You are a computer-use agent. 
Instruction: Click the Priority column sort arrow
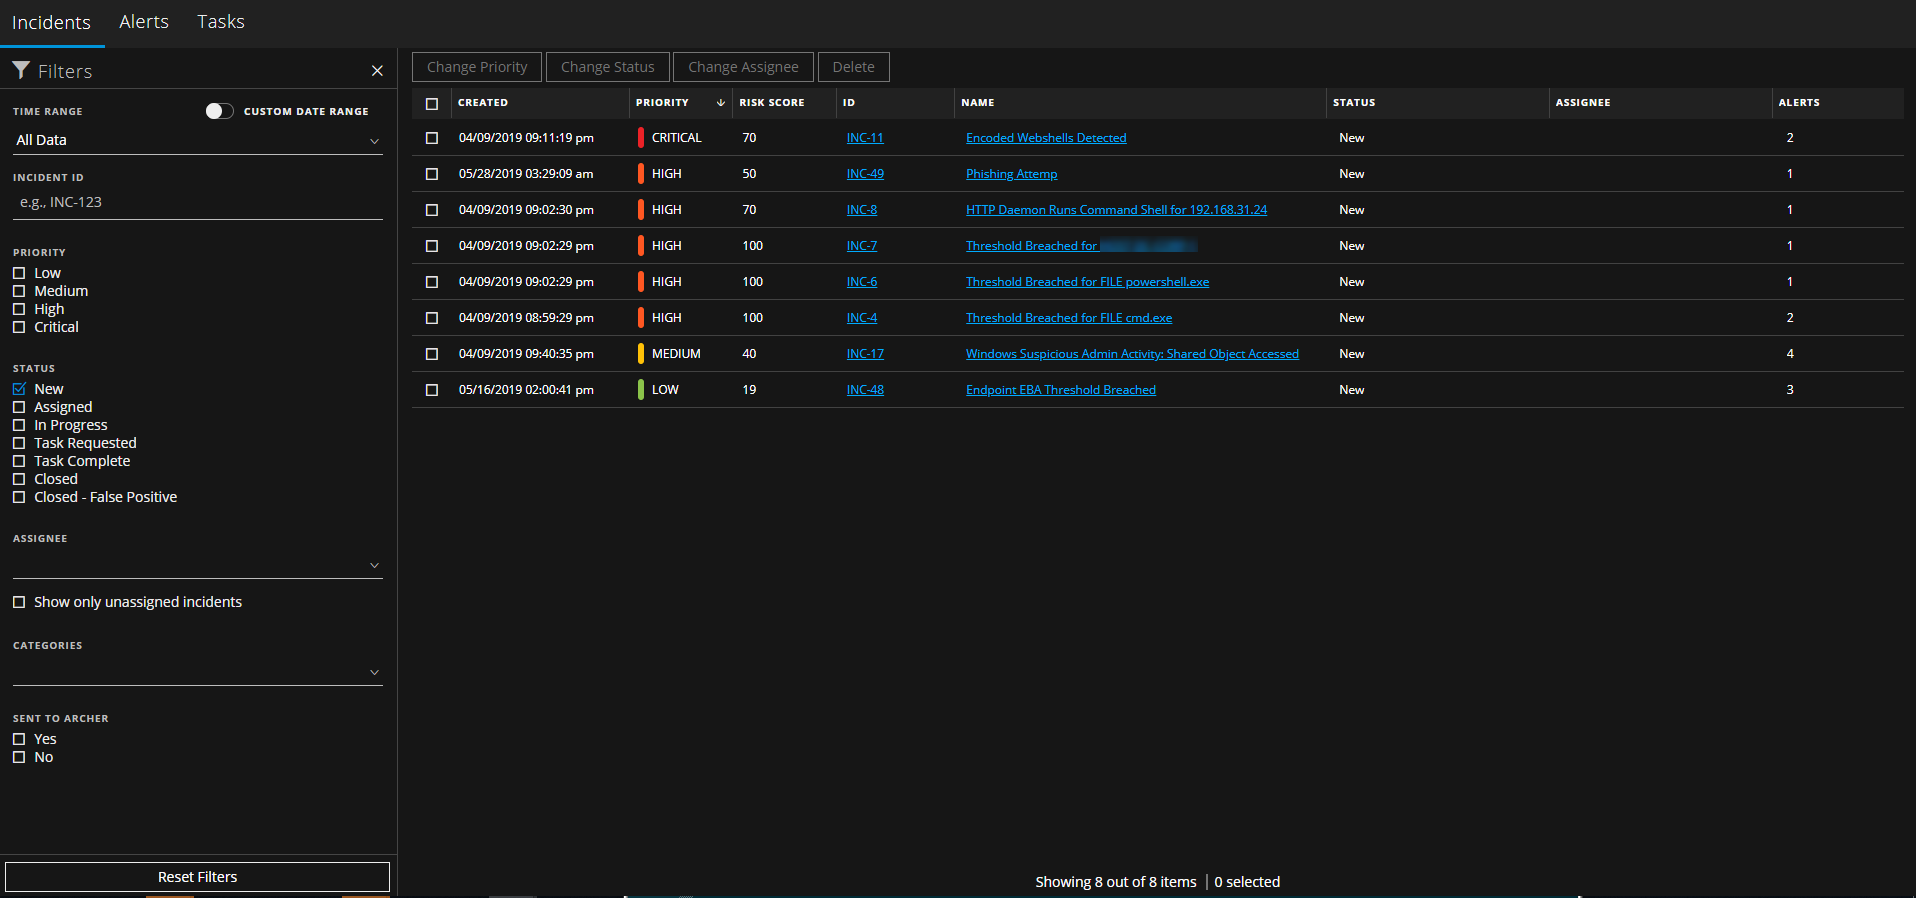click(x=720, y=103)
